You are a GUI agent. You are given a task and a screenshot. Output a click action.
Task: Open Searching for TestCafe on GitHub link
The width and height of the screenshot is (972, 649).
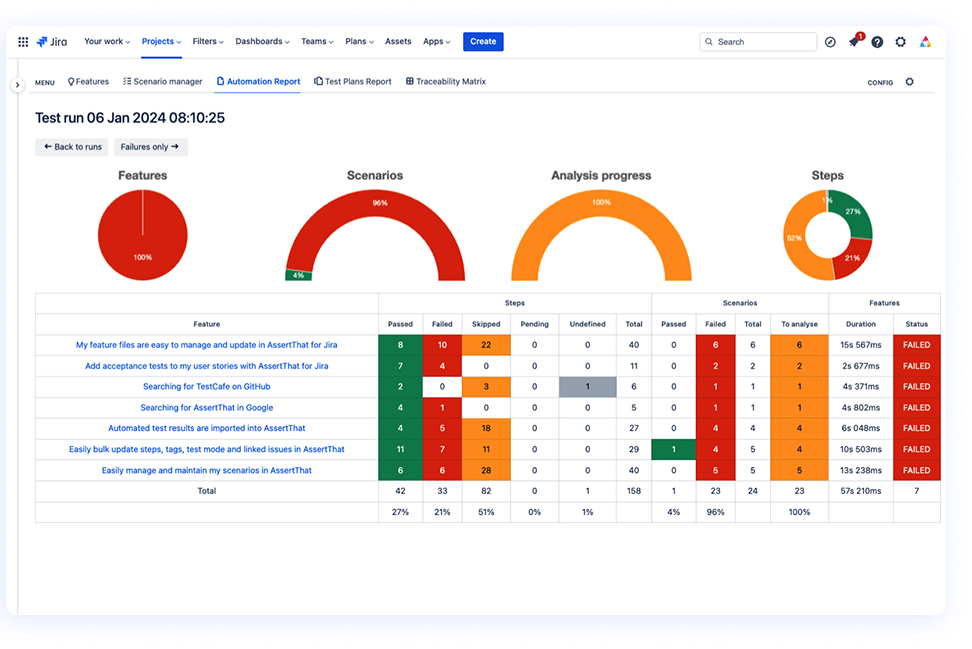[207, 387]
